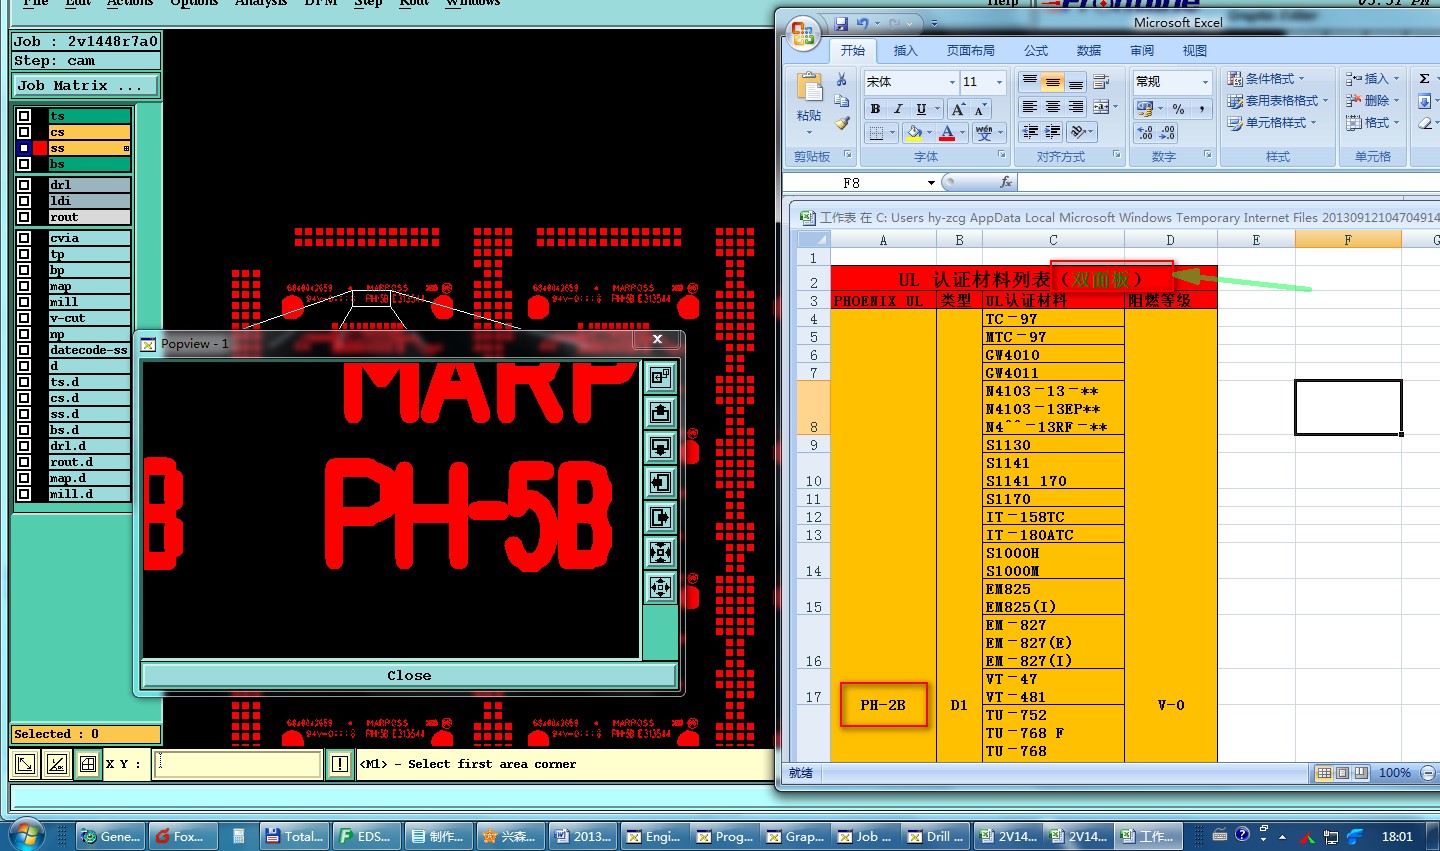Click the fill color bucket icon
Image resolution: width=1440 pixels, height=851 pixels.
(x=914, y=132)
